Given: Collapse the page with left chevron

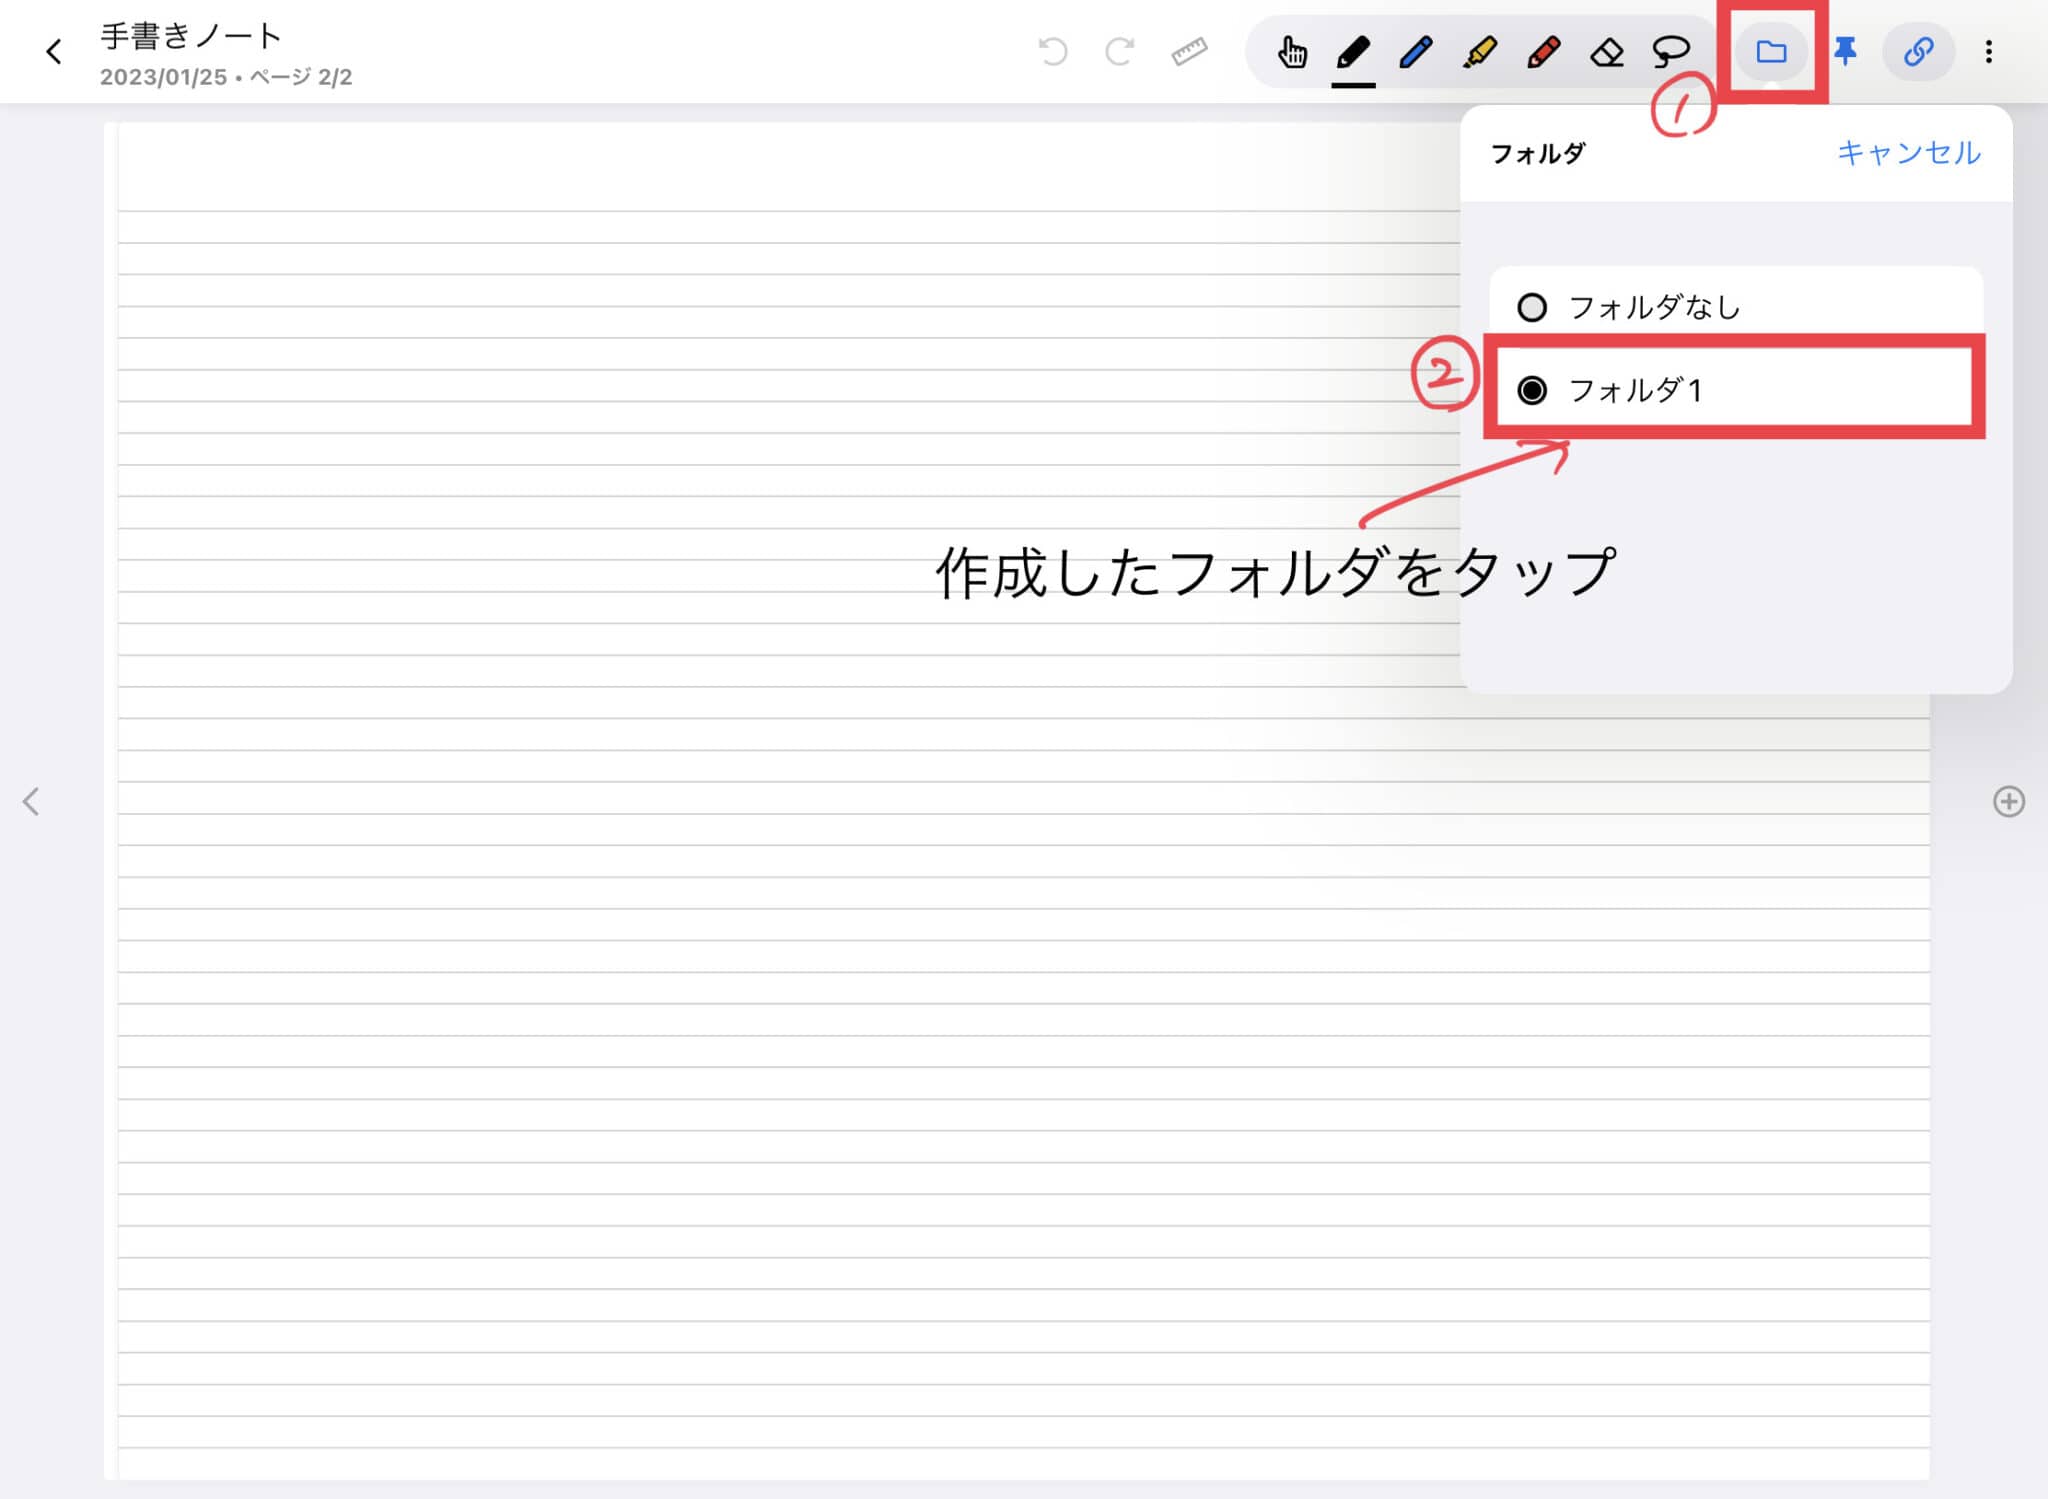Looking at the screenshot, I should pyautogui.click(x=32, y=800).
